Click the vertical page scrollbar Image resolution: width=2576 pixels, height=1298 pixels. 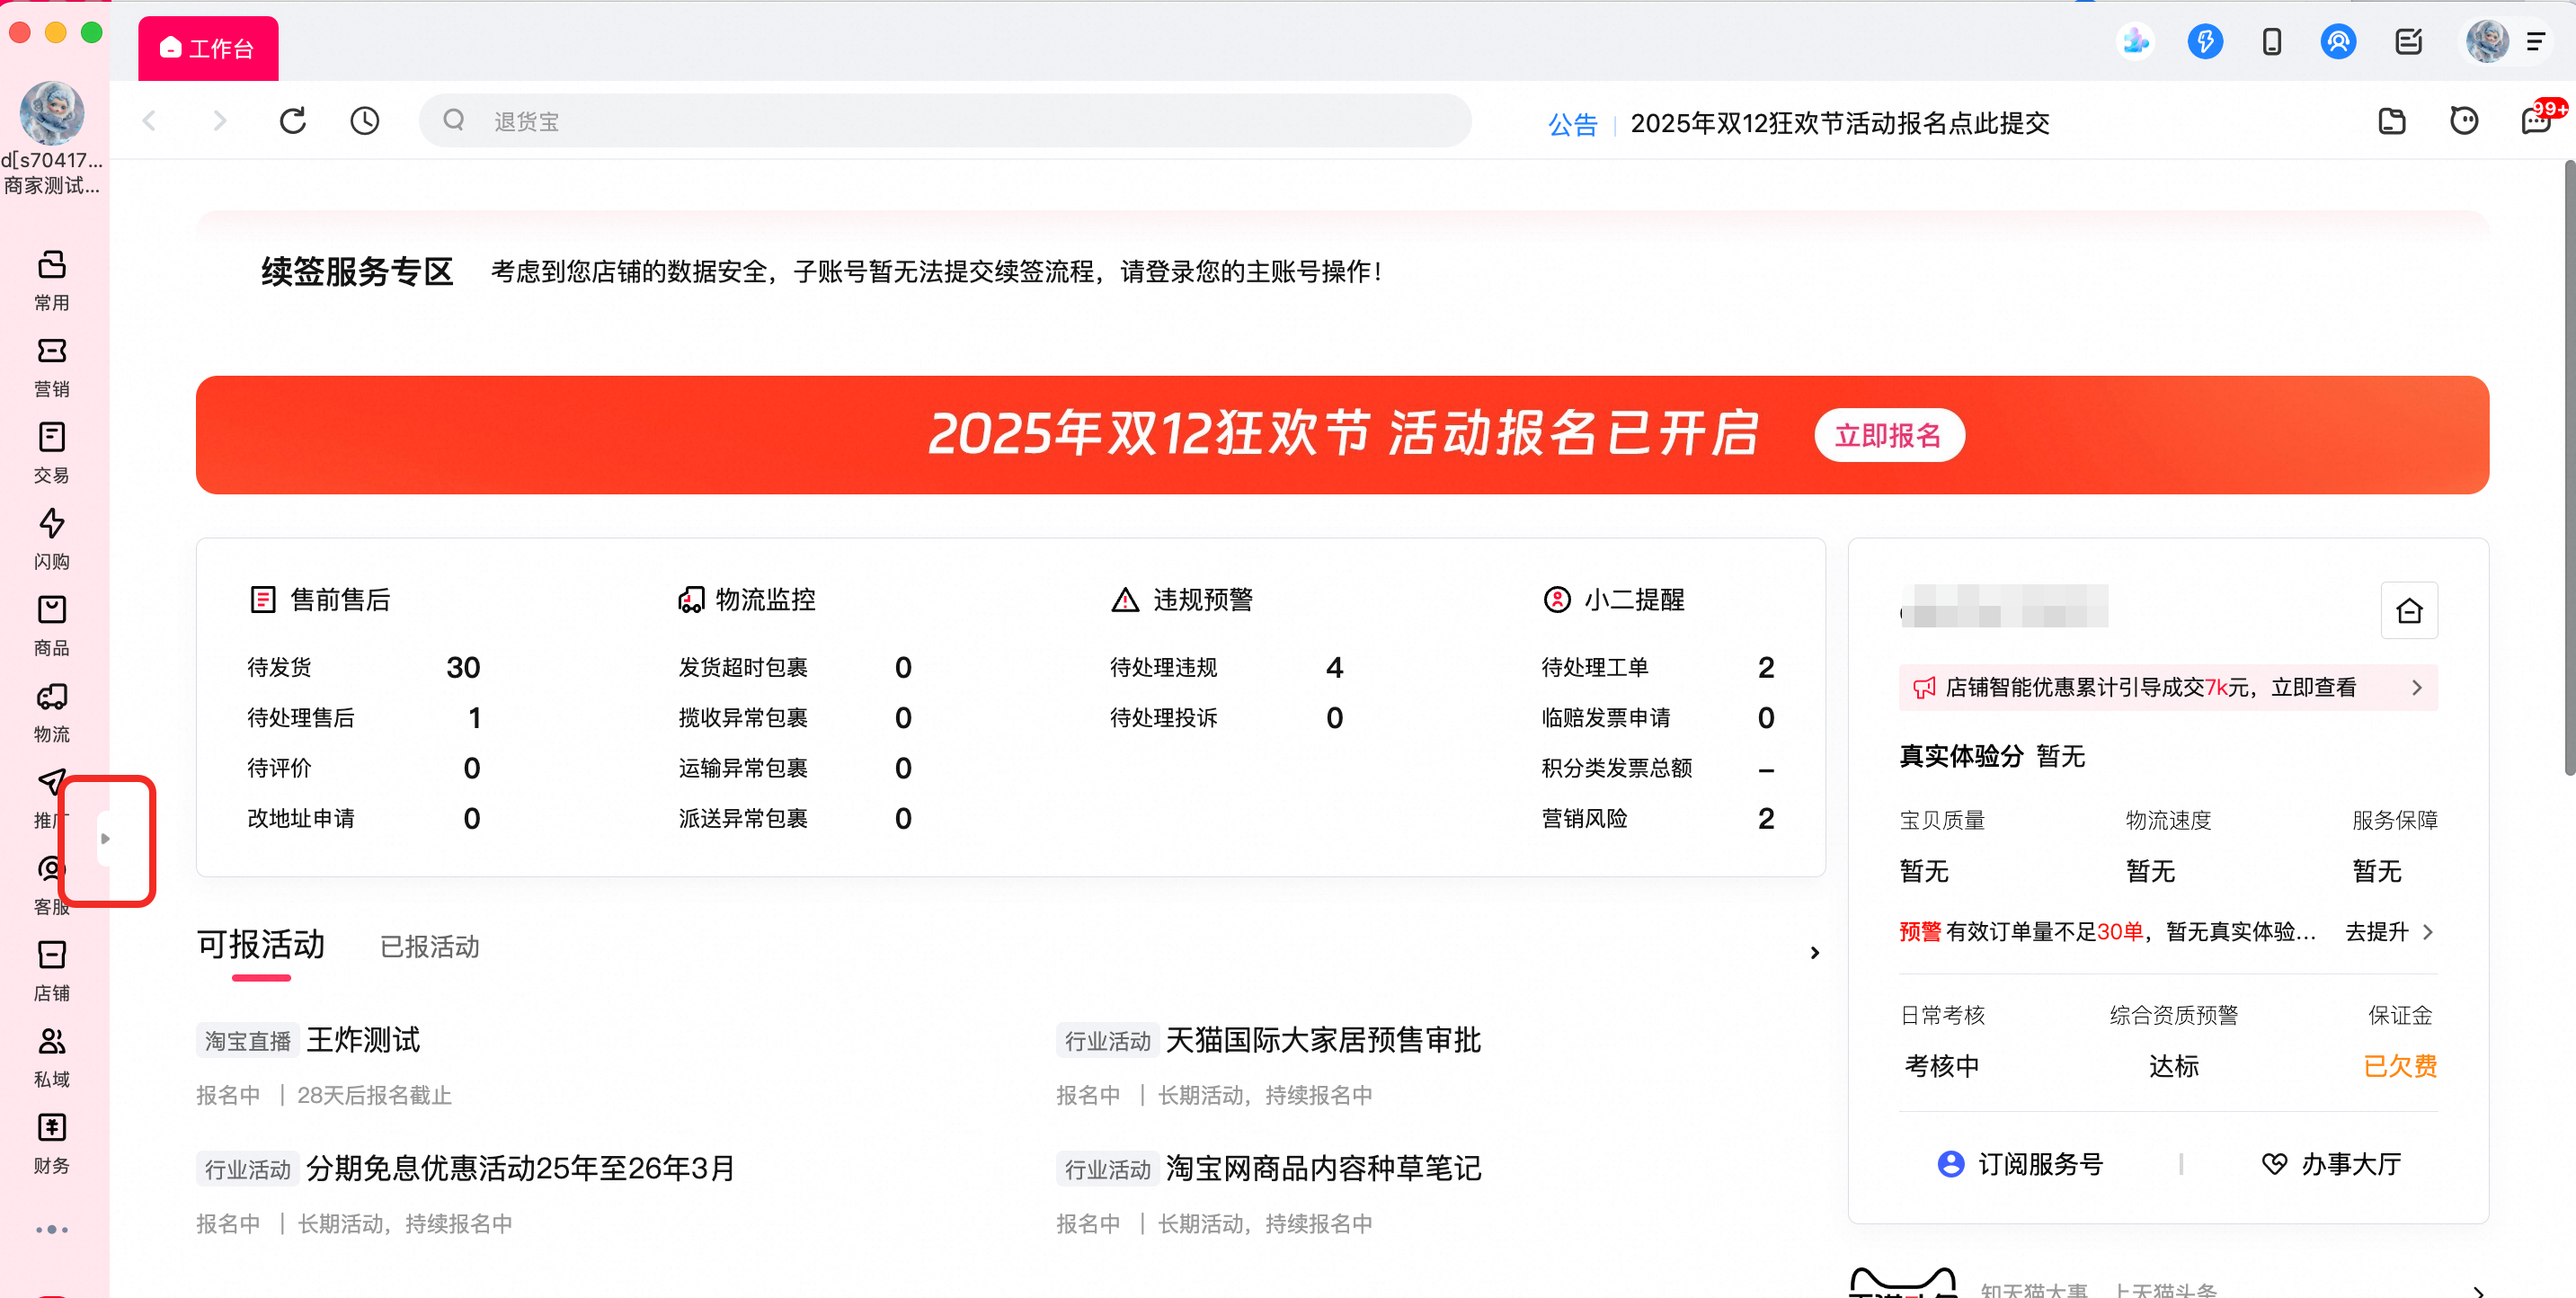point(2568,468)
